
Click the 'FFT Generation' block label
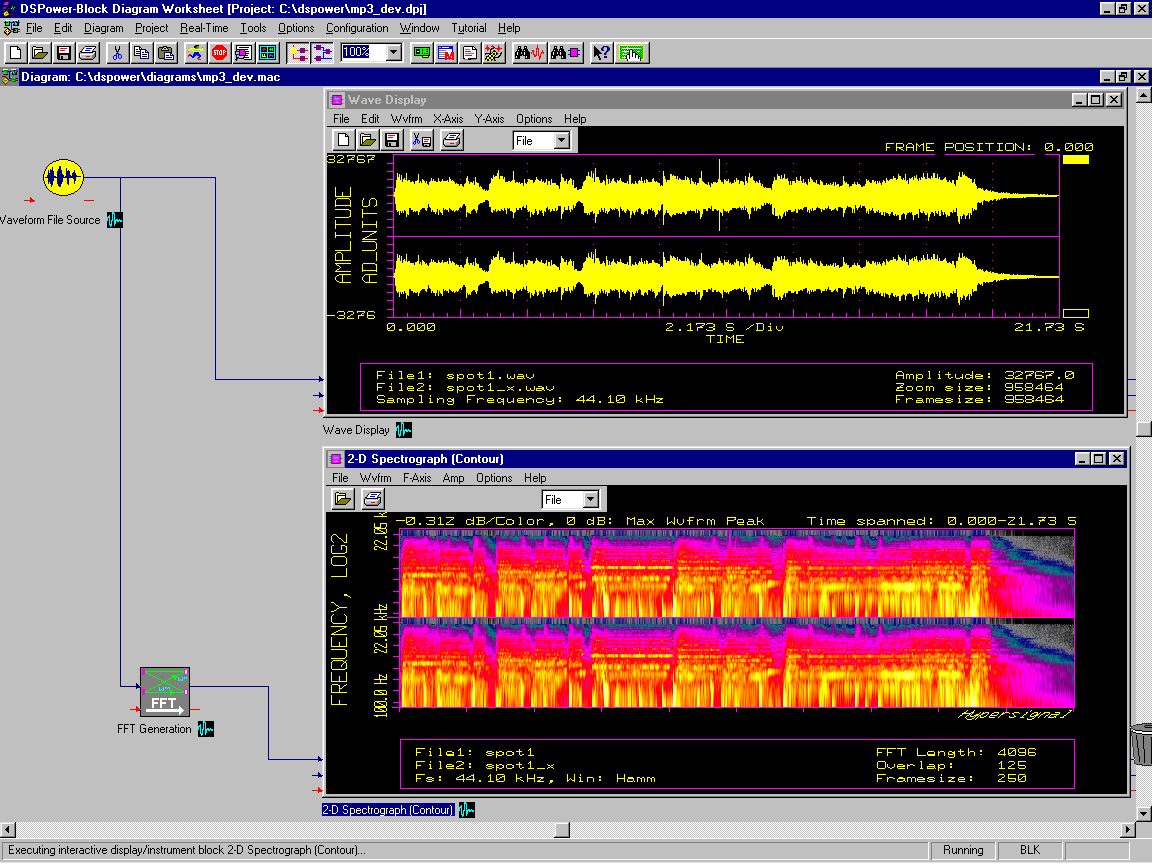pos(154,729)
